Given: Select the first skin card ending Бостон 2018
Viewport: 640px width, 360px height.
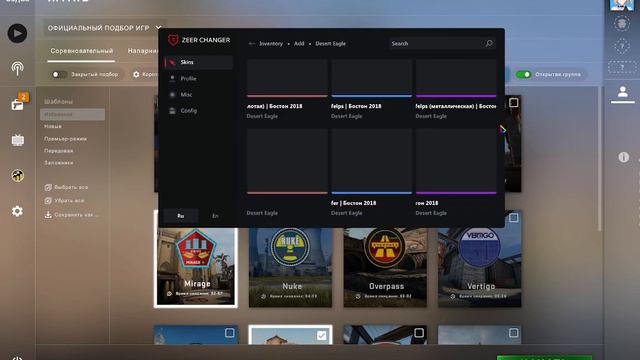Looking at the screenshot, I should pos(287,89).
